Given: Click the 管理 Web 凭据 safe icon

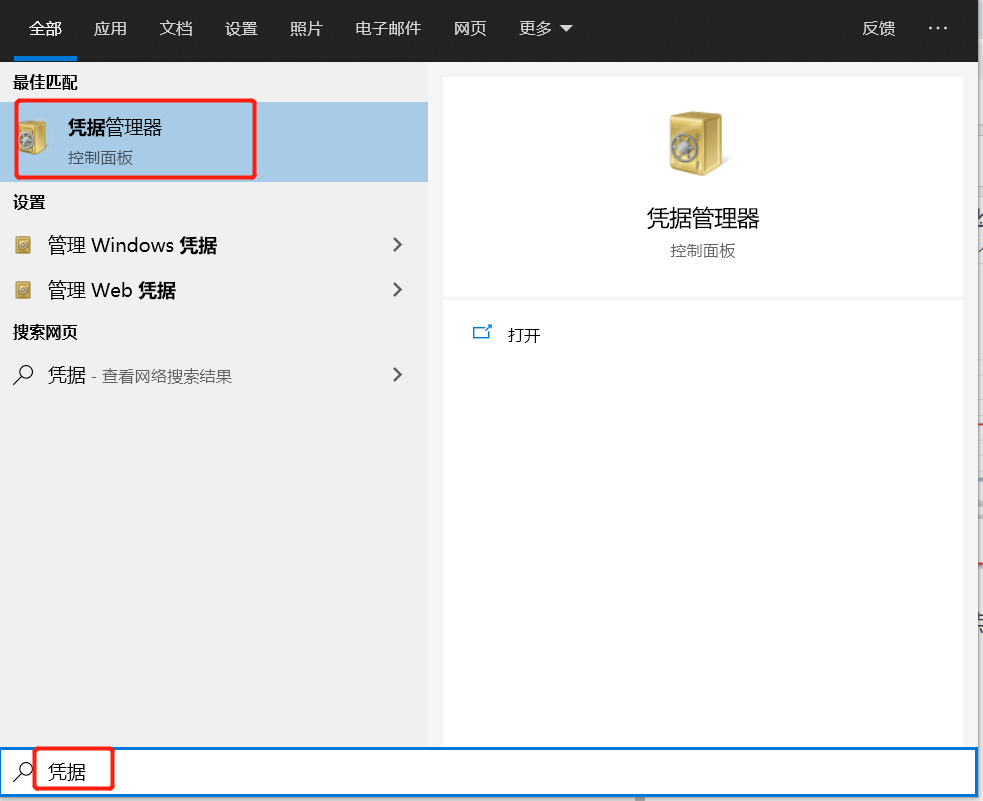Looking at the screenshot, I should 23,290.
